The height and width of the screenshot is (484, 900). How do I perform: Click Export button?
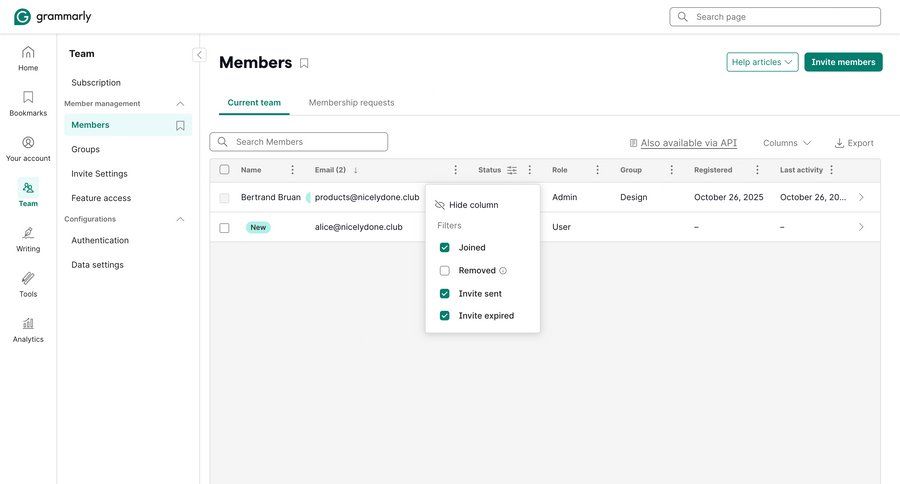(854, 143)
